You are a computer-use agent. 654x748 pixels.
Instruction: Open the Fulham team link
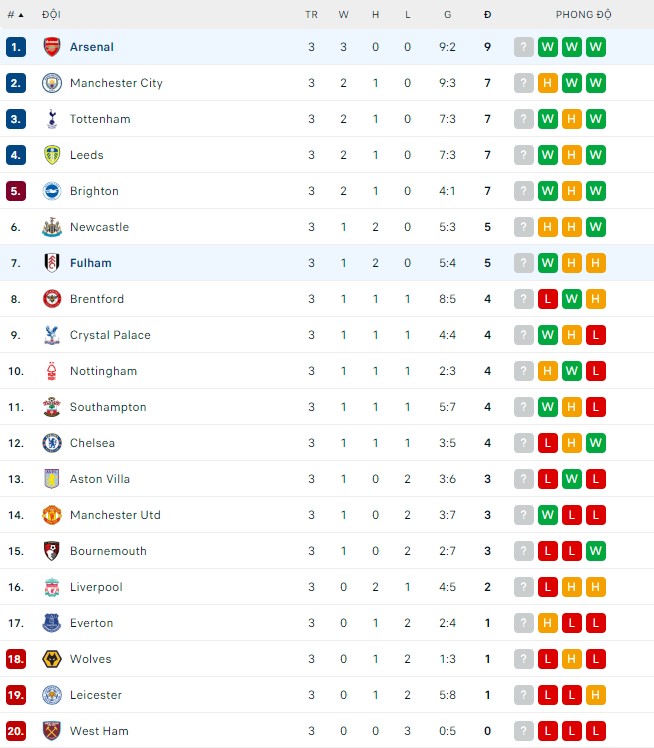(x=91, y=263)
